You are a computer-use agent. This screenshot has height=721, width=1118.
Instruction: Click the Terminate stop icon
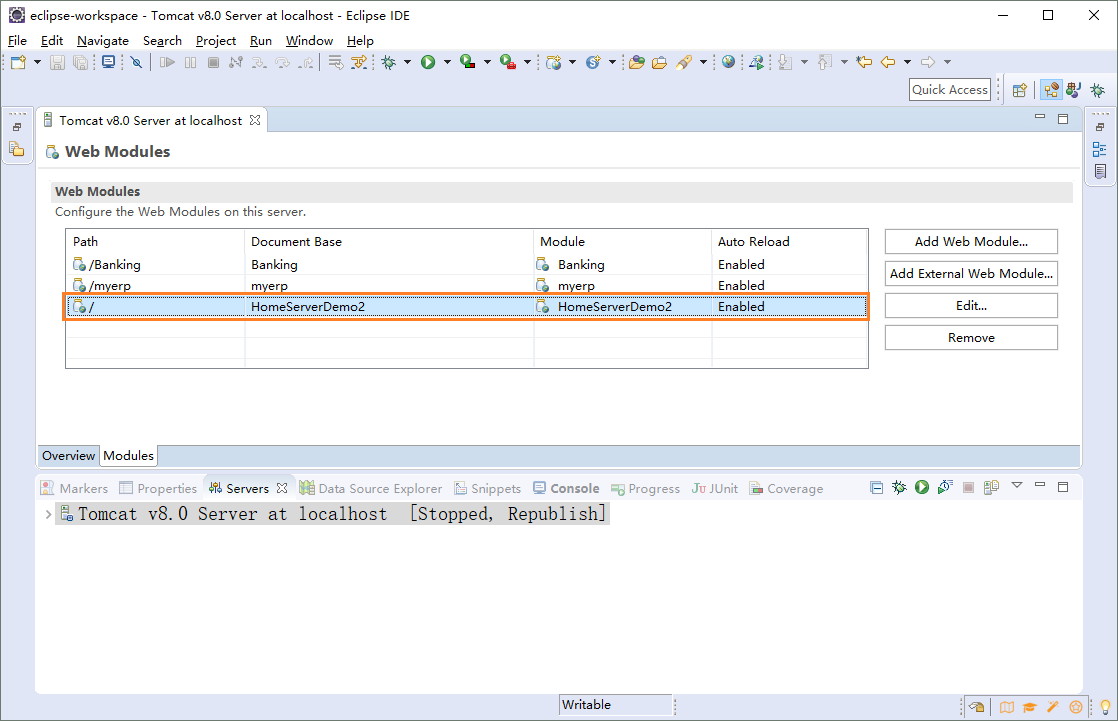coord(213,62)
